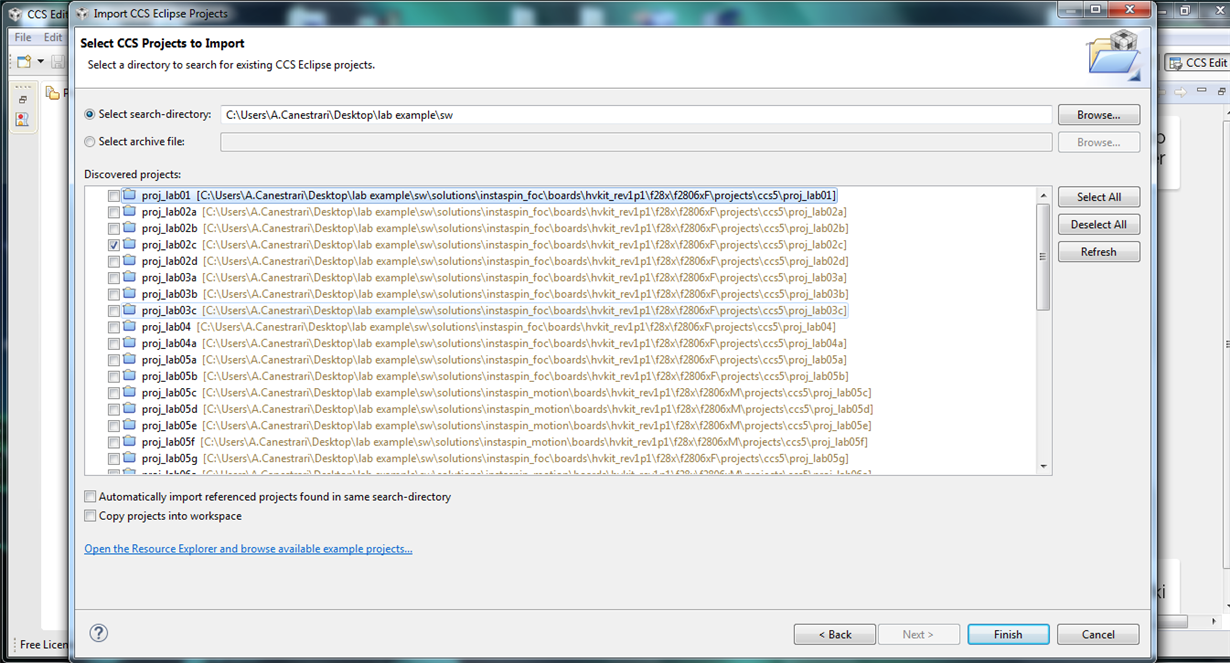Check the proj_lab02d project checkbox
Screen dimensions: 1230x663
coord(114,261)
